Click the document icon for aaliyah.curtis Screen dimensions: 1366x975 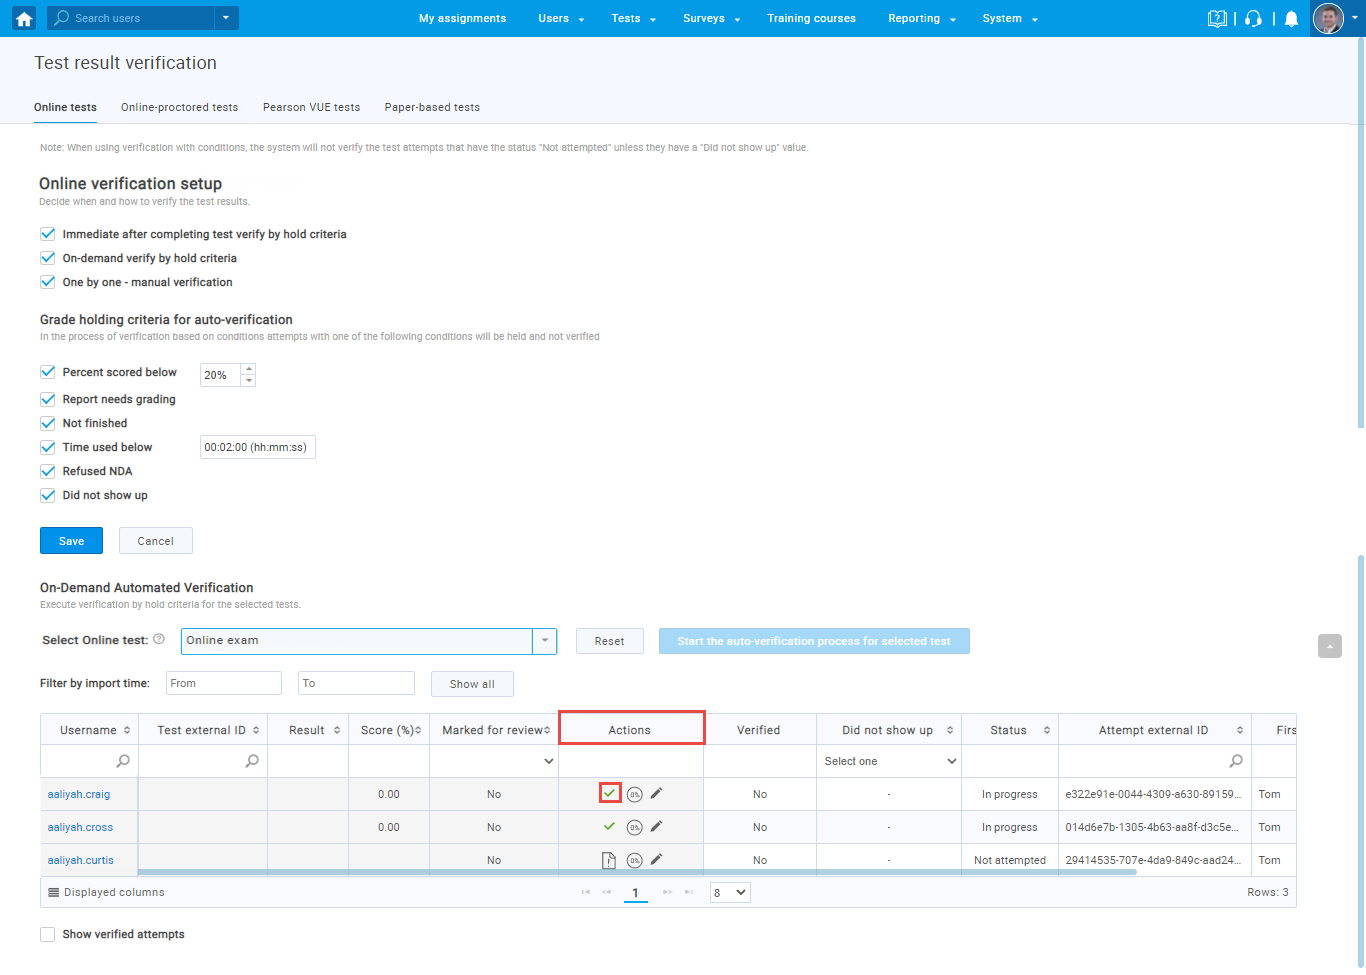[609, 860]
